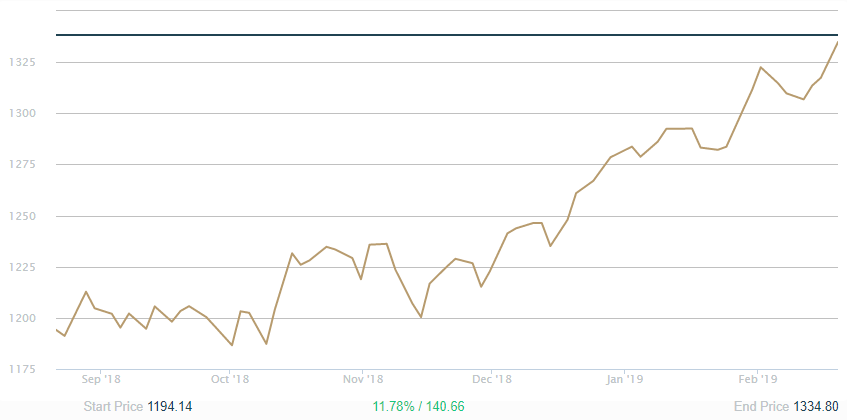The image size is (847, 420).
Task: Click the Jan '19 x-axis label
Action: pos(625,380)
